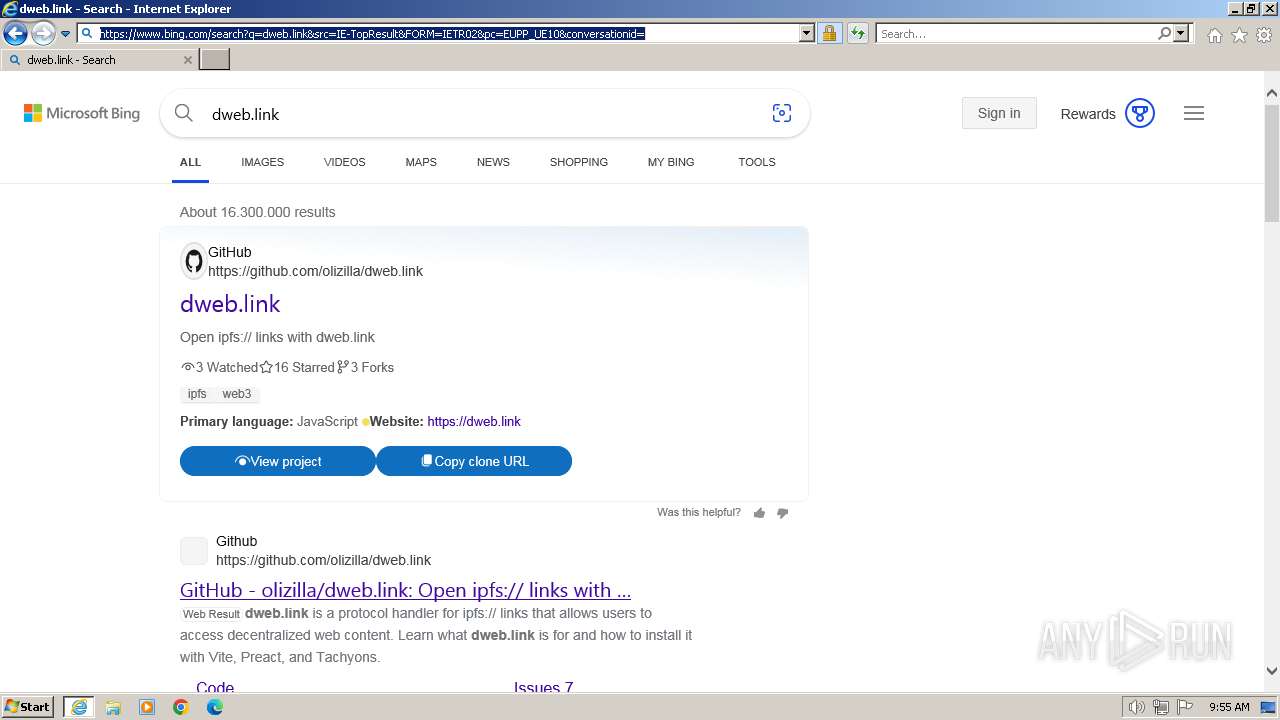
Task: Switch to the NEWS tab
Action: tap(493, 162)
